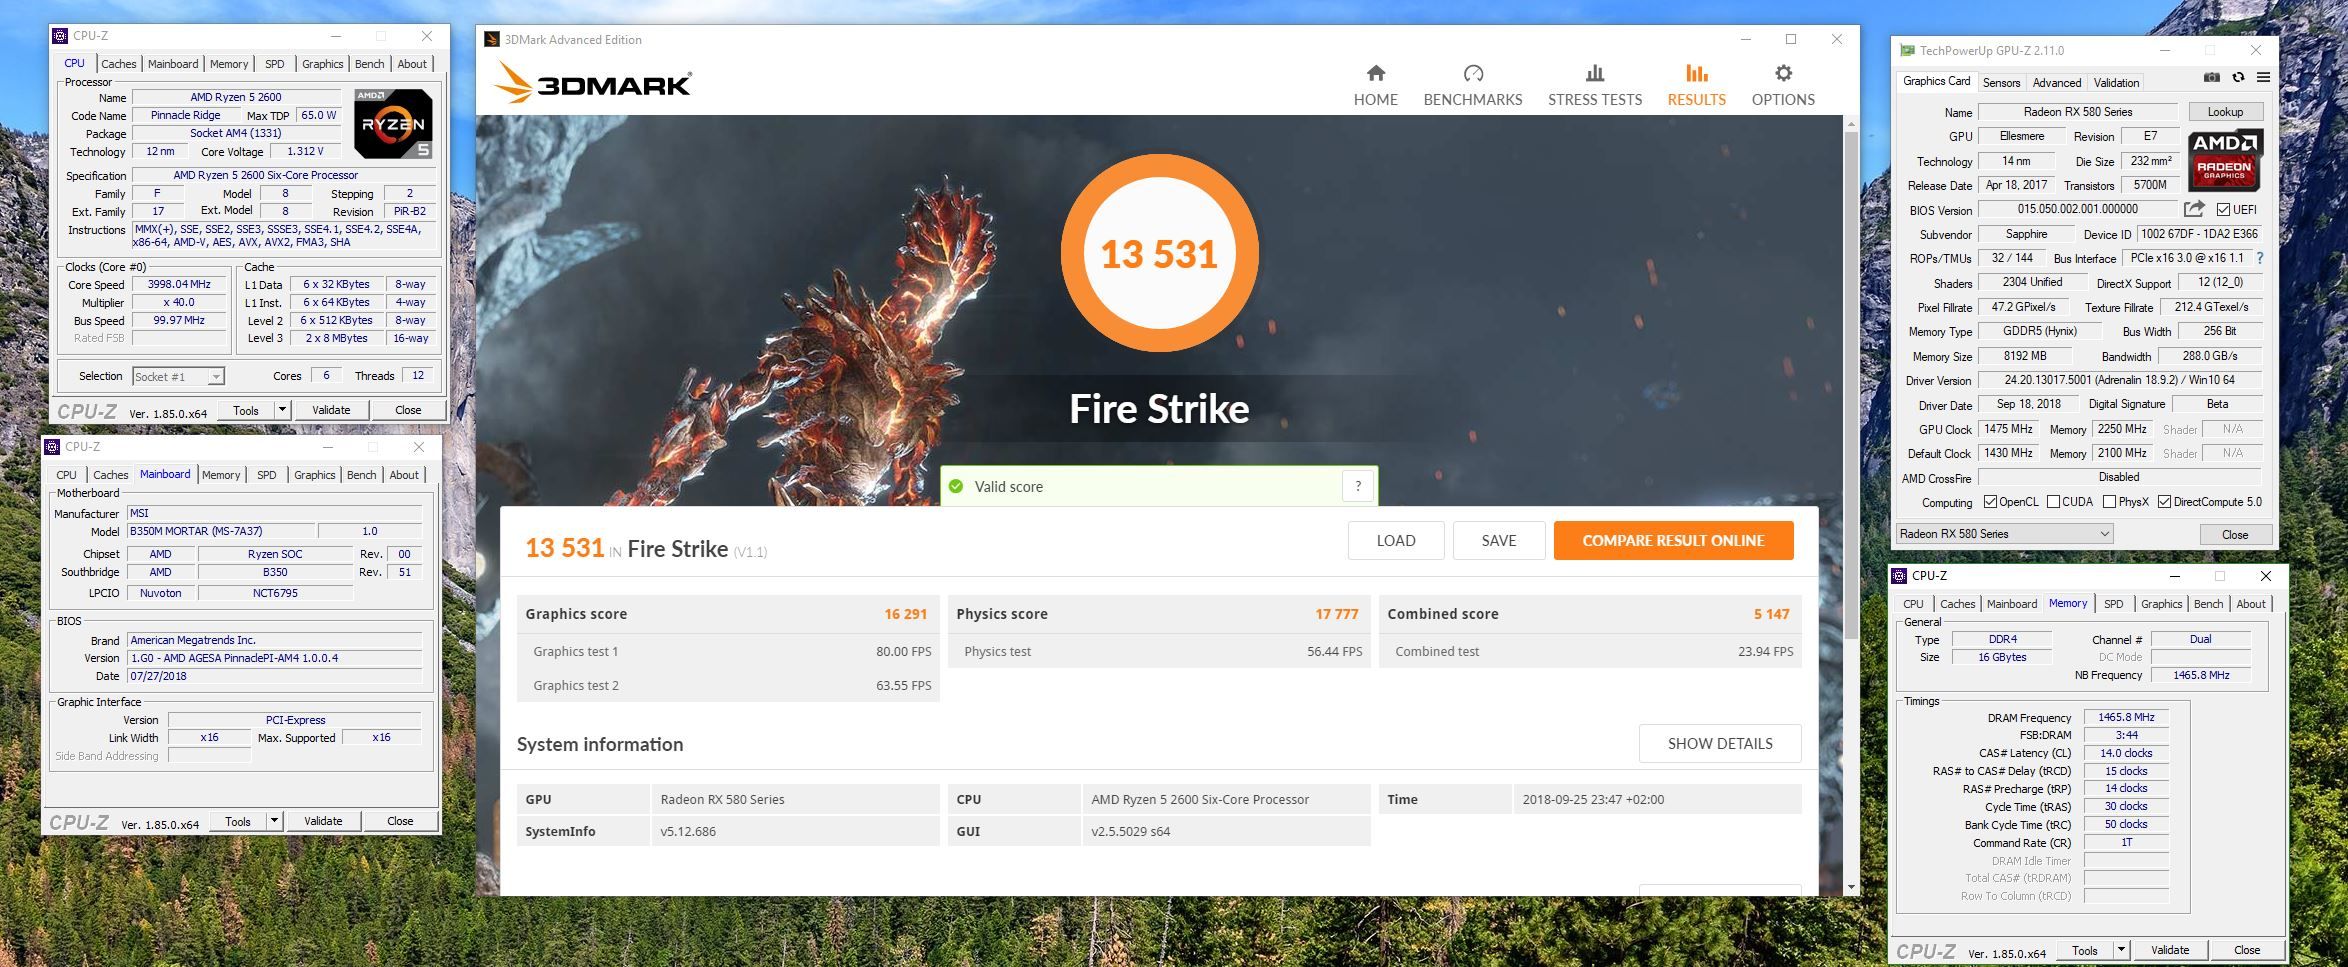Click the Graphics score row value 16 291
Image resolution: width=2348 pixels, height=967 pixels.
coord(905,614)
